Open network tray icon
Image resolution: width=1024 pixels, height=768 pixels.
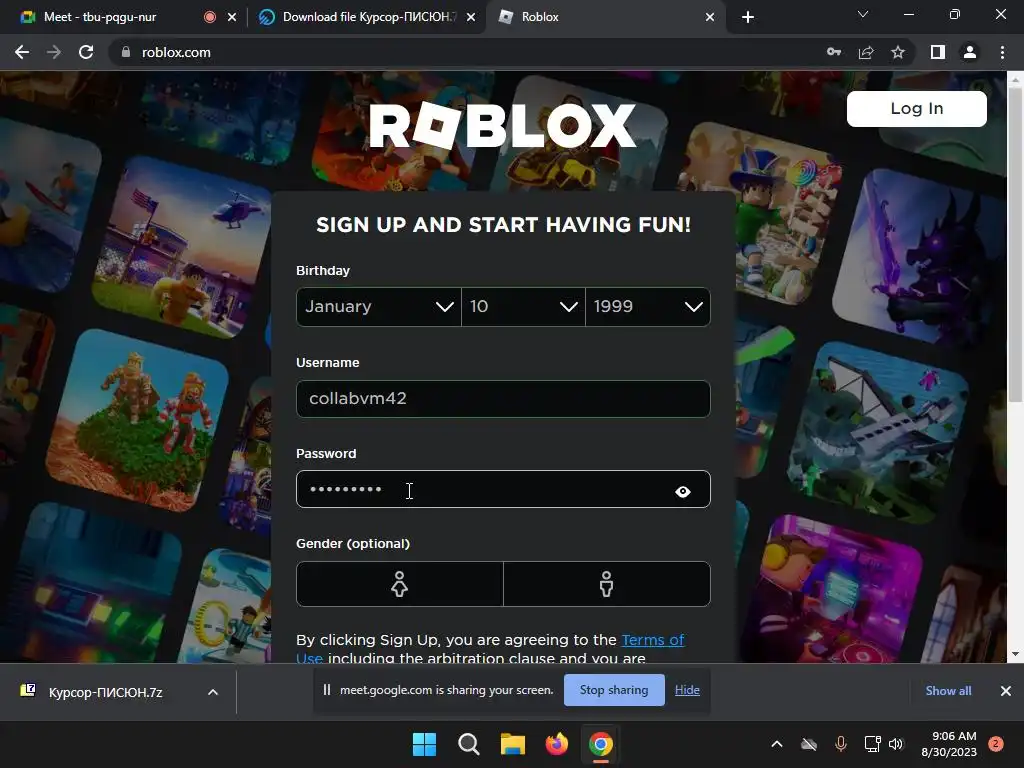(x=872, y=744)
